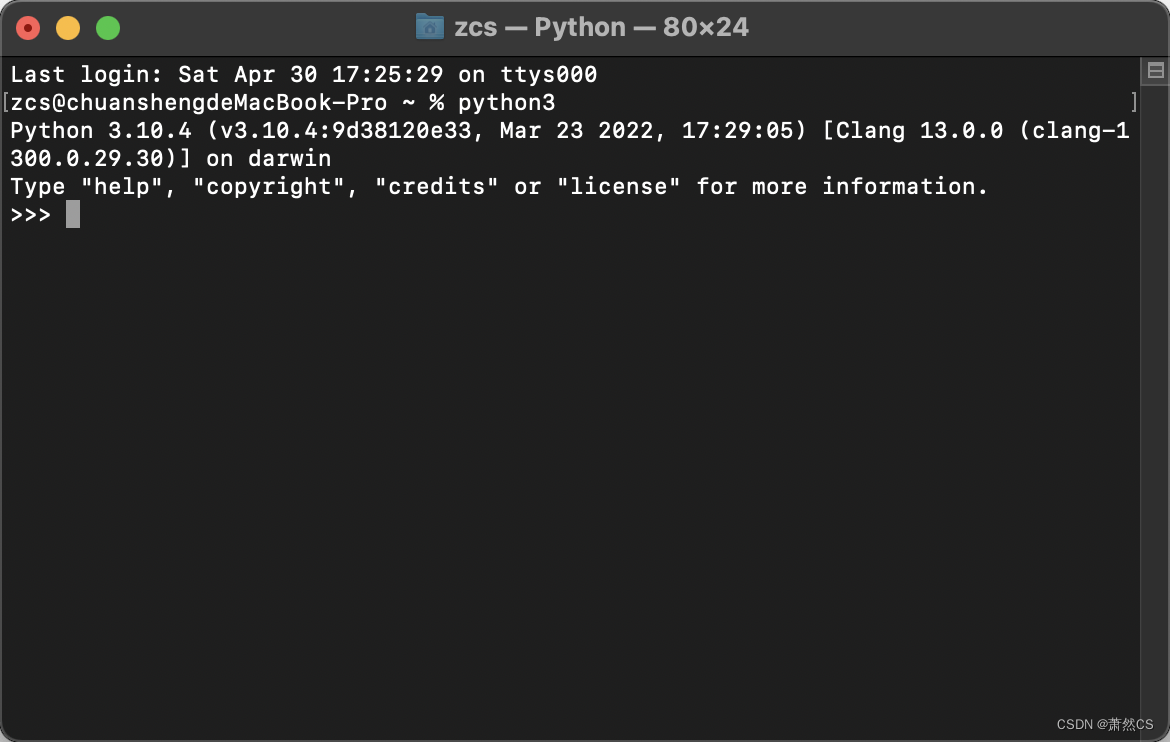1170x742 pixels.
Task: Click the window title "zcs — Python — 80×24"
Action: (x=601, y=27)
